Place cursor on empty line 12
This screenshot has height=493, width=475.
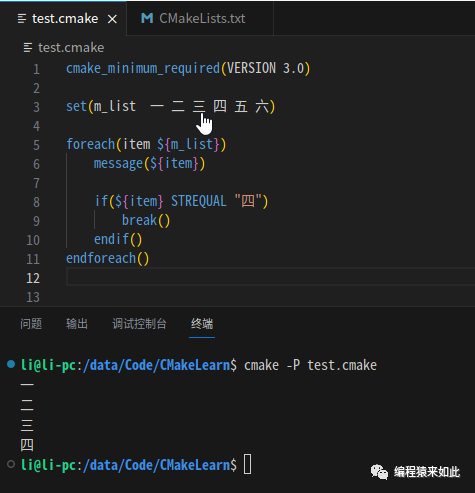click(x=270, y=277)
